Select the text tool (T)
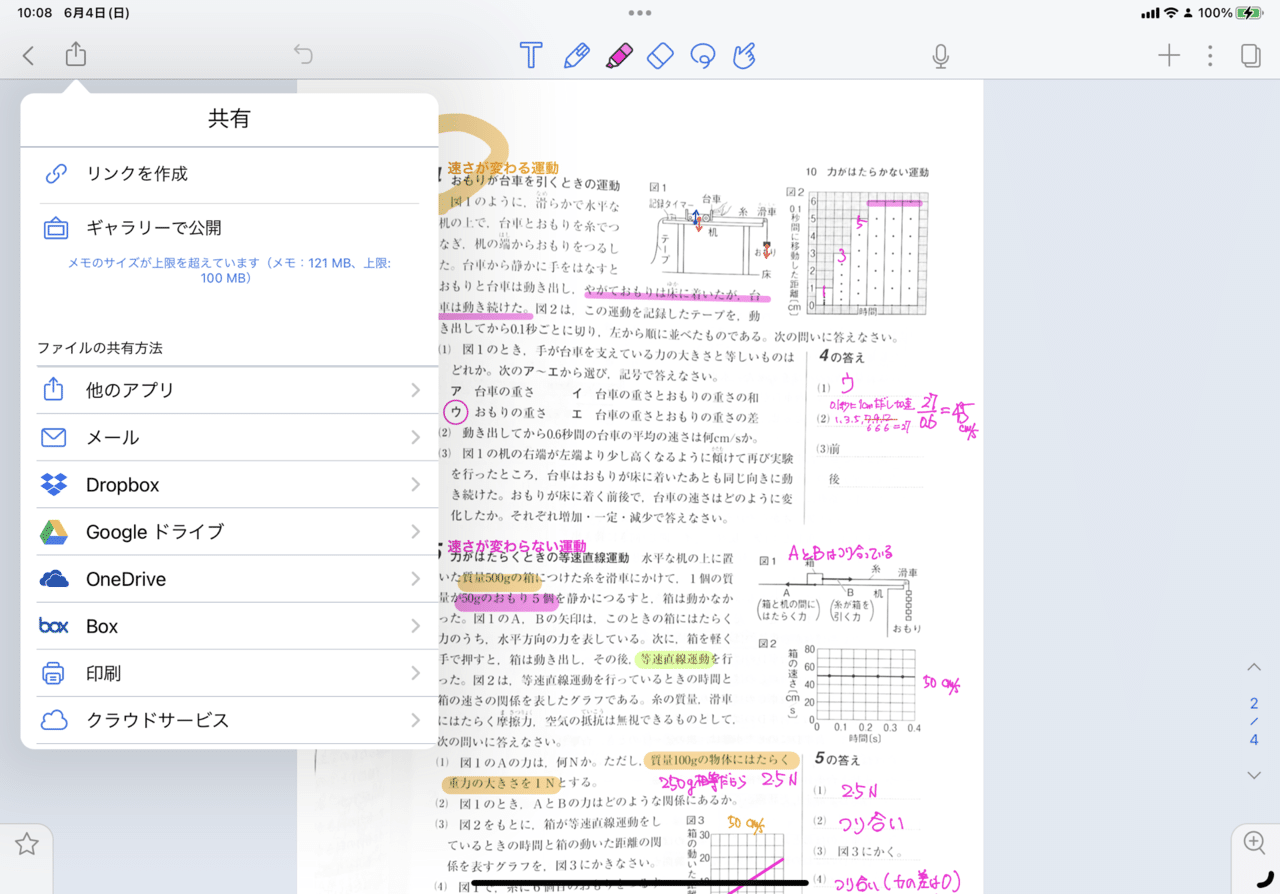Viewport: 1280px width, 894px height. [530, 56]
